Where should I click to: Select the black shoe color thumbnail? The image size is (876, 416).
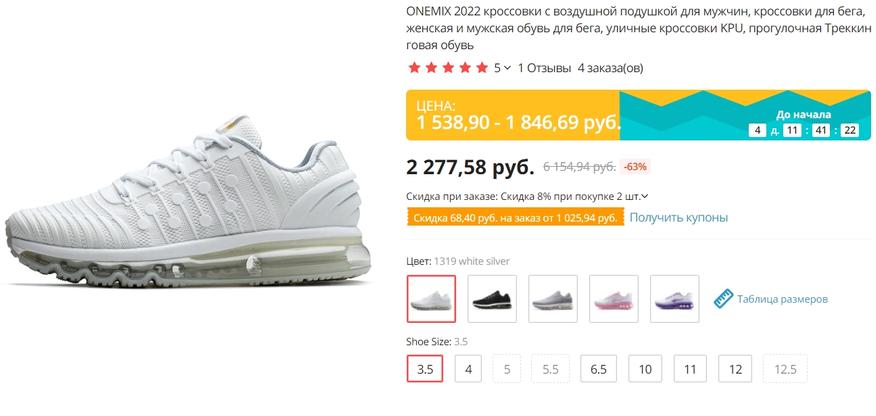[492, 299]
